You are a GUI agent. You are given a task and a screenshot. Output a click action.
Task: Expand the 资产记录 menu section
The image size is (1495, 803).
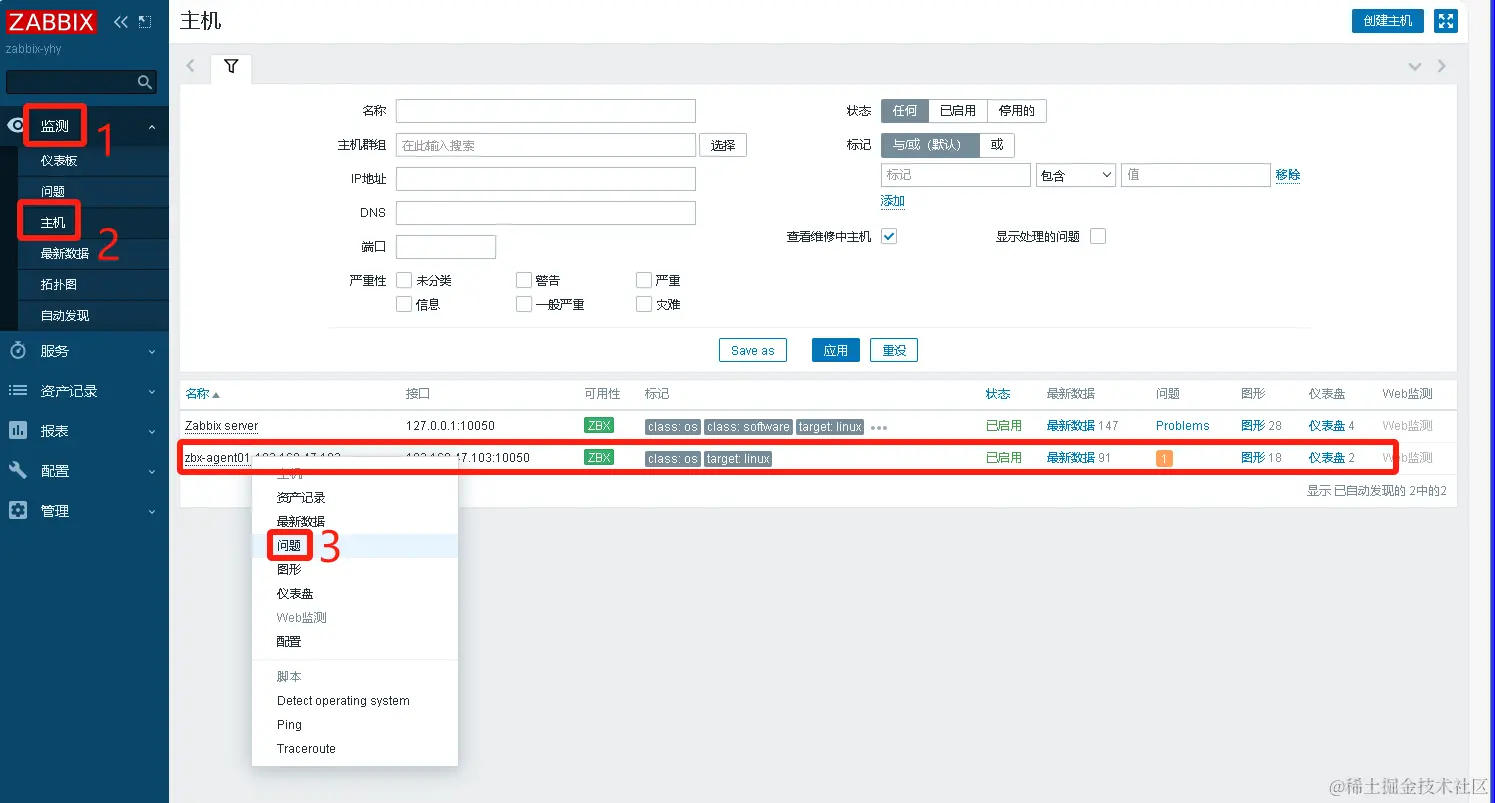tap(152, 391)
